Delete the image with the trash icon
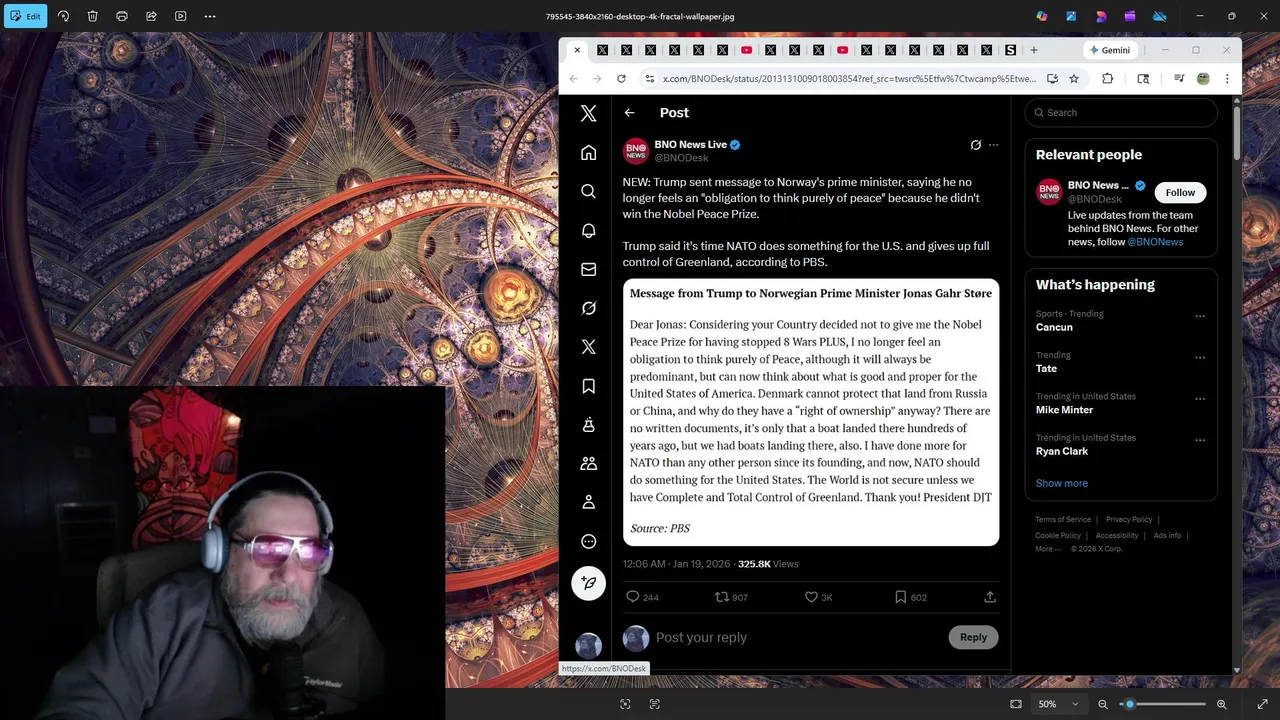This screenshot has height=720, width=1280. point(92,16)
